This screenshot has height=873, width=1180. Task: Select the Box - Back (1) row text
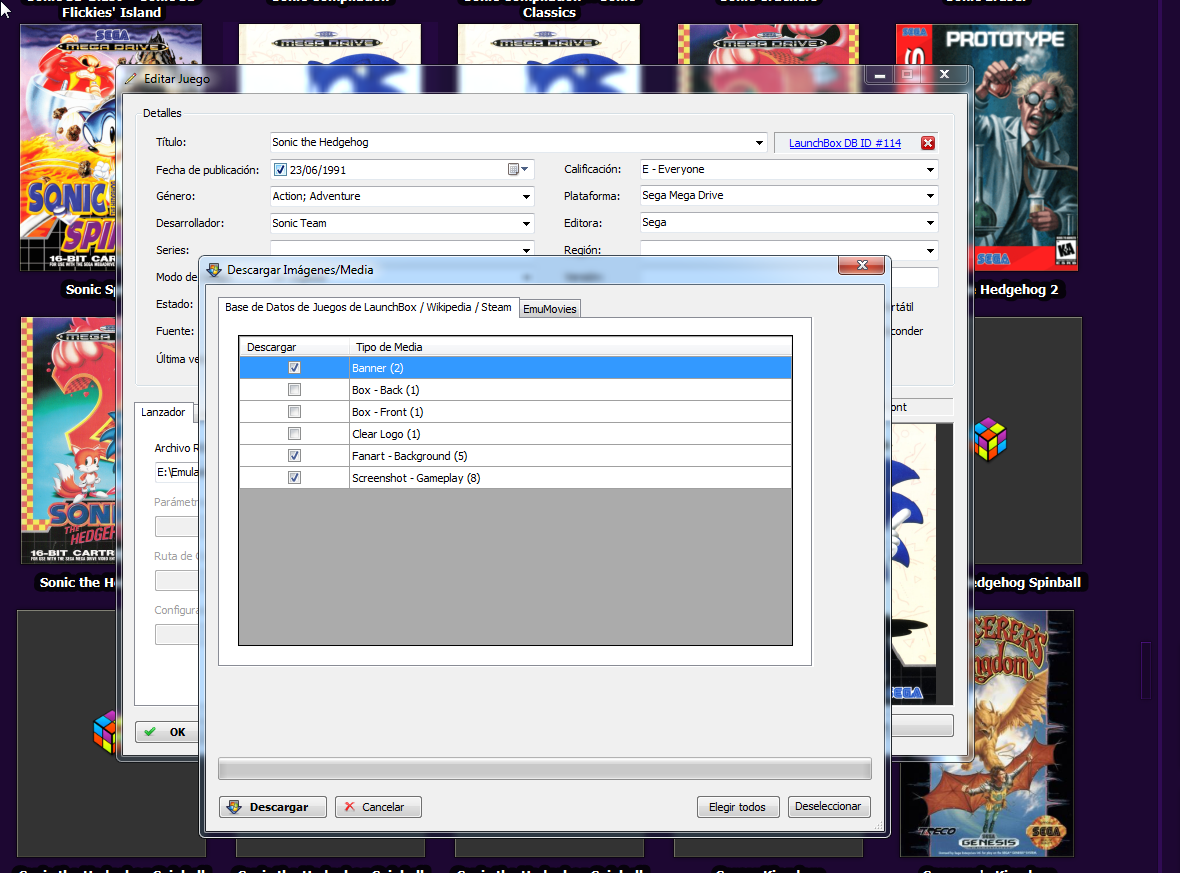[x=385, y=390]
